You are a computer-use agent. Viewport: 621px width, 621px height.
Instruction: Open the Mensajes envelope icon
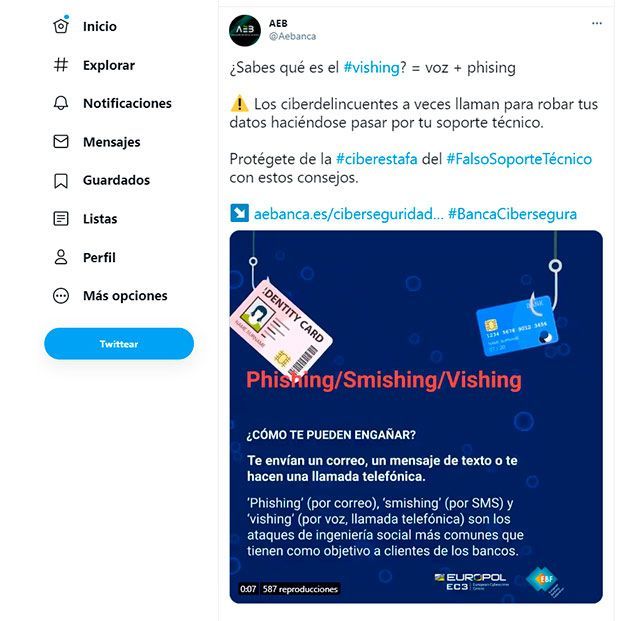(x=61, y=141)
